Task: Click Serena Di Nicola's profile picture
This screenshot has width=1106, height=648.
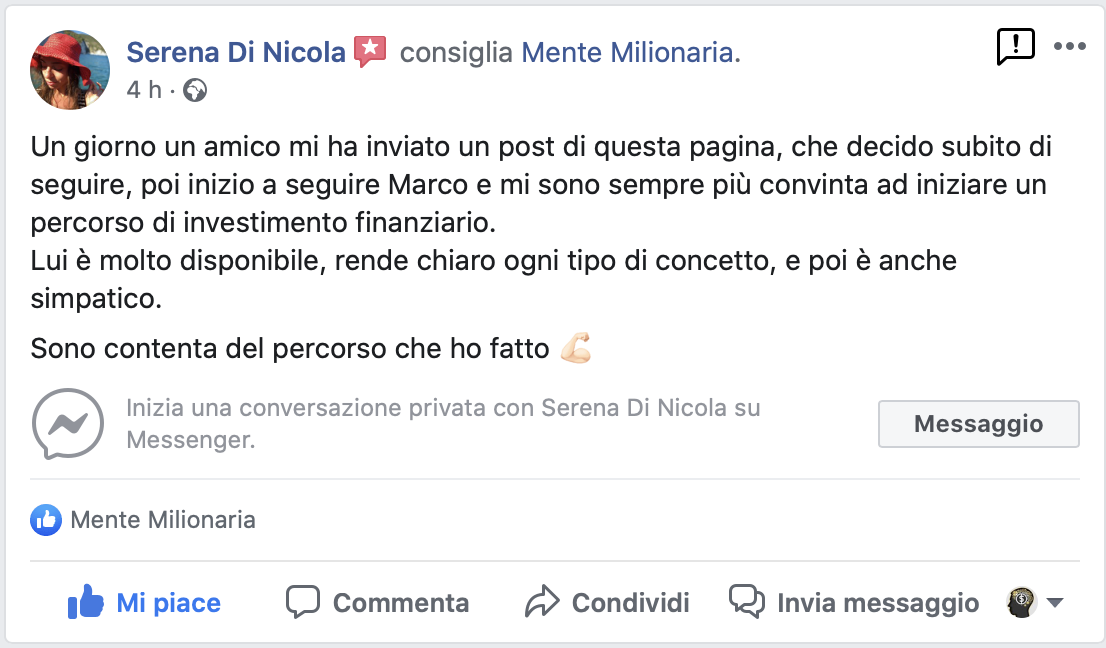Action: click(x=70, y=69)
